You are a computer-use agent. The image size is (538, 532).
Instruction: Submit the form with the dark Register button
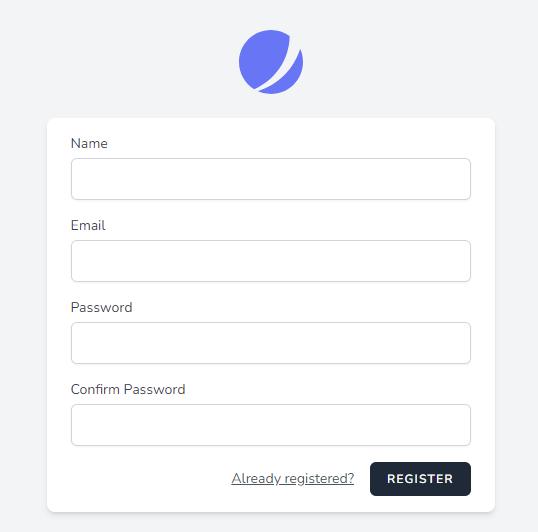(420, 479)
